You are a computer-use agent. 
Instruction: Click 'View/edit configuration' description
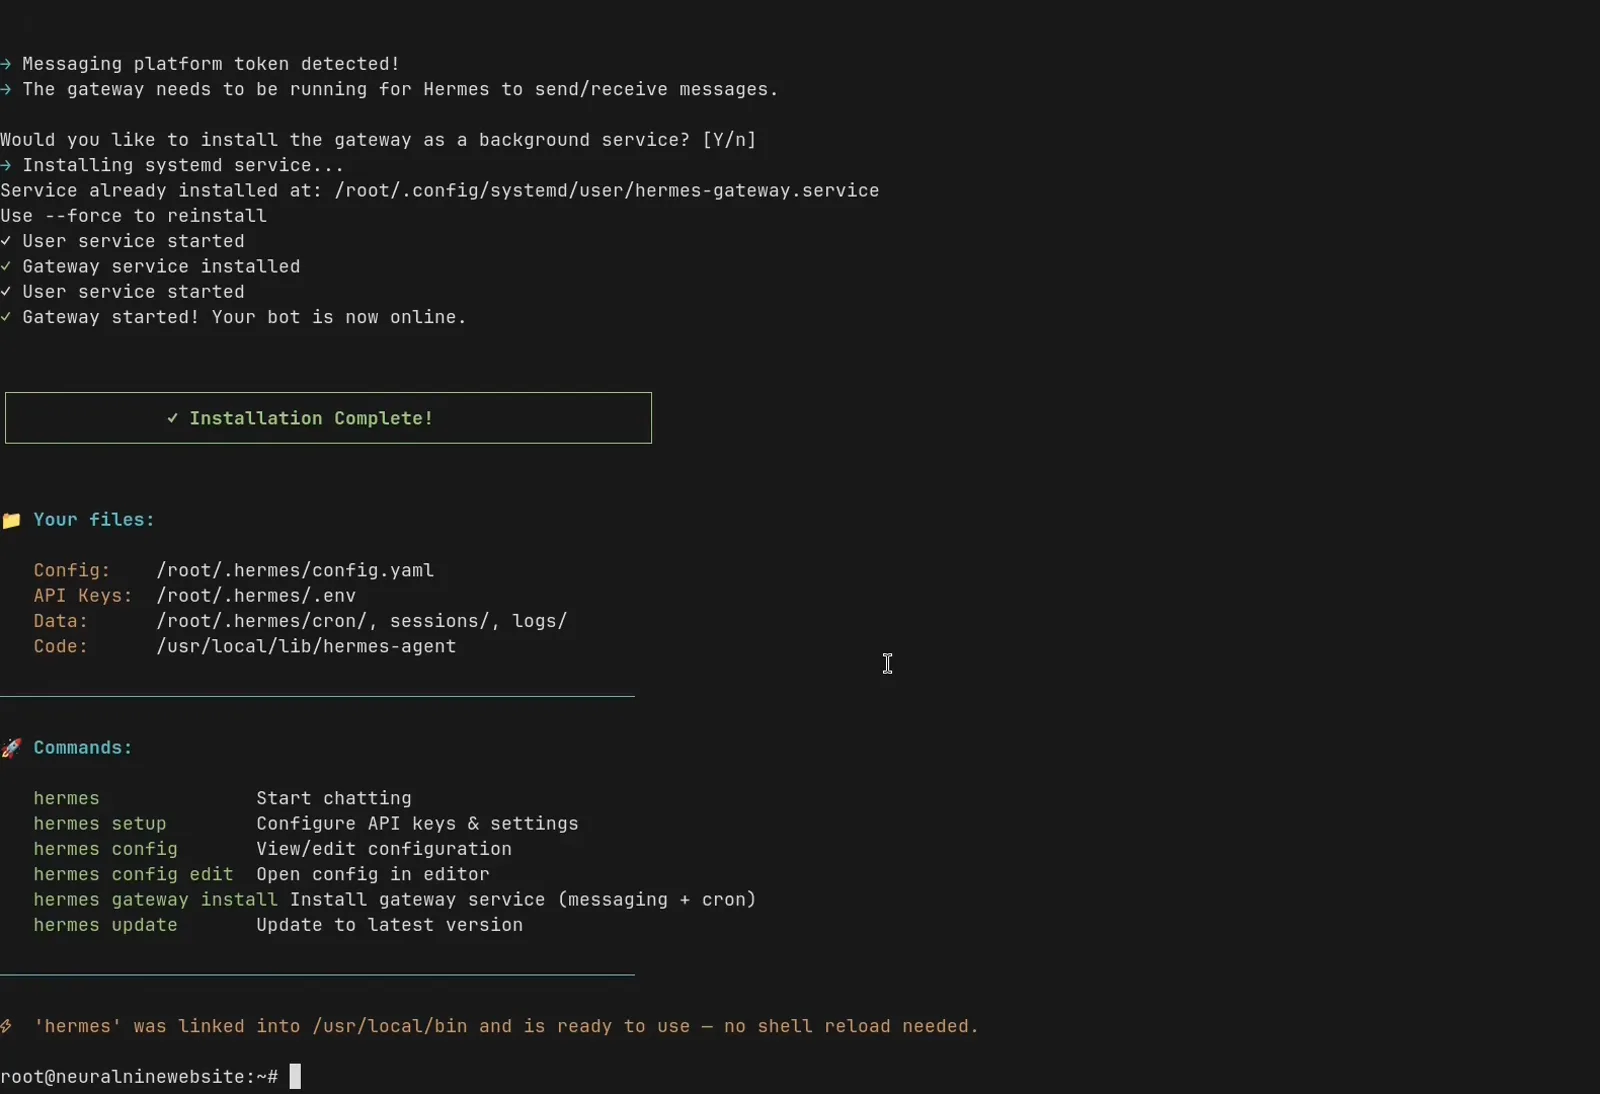pos(384,849)
